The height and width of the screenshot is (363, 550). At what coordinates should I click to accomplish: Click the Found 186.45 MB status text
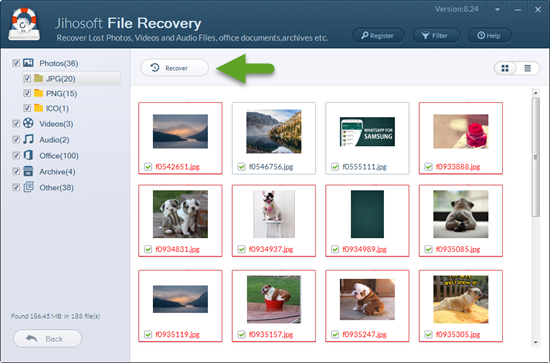pyautogui.click(x=55, y=316)
